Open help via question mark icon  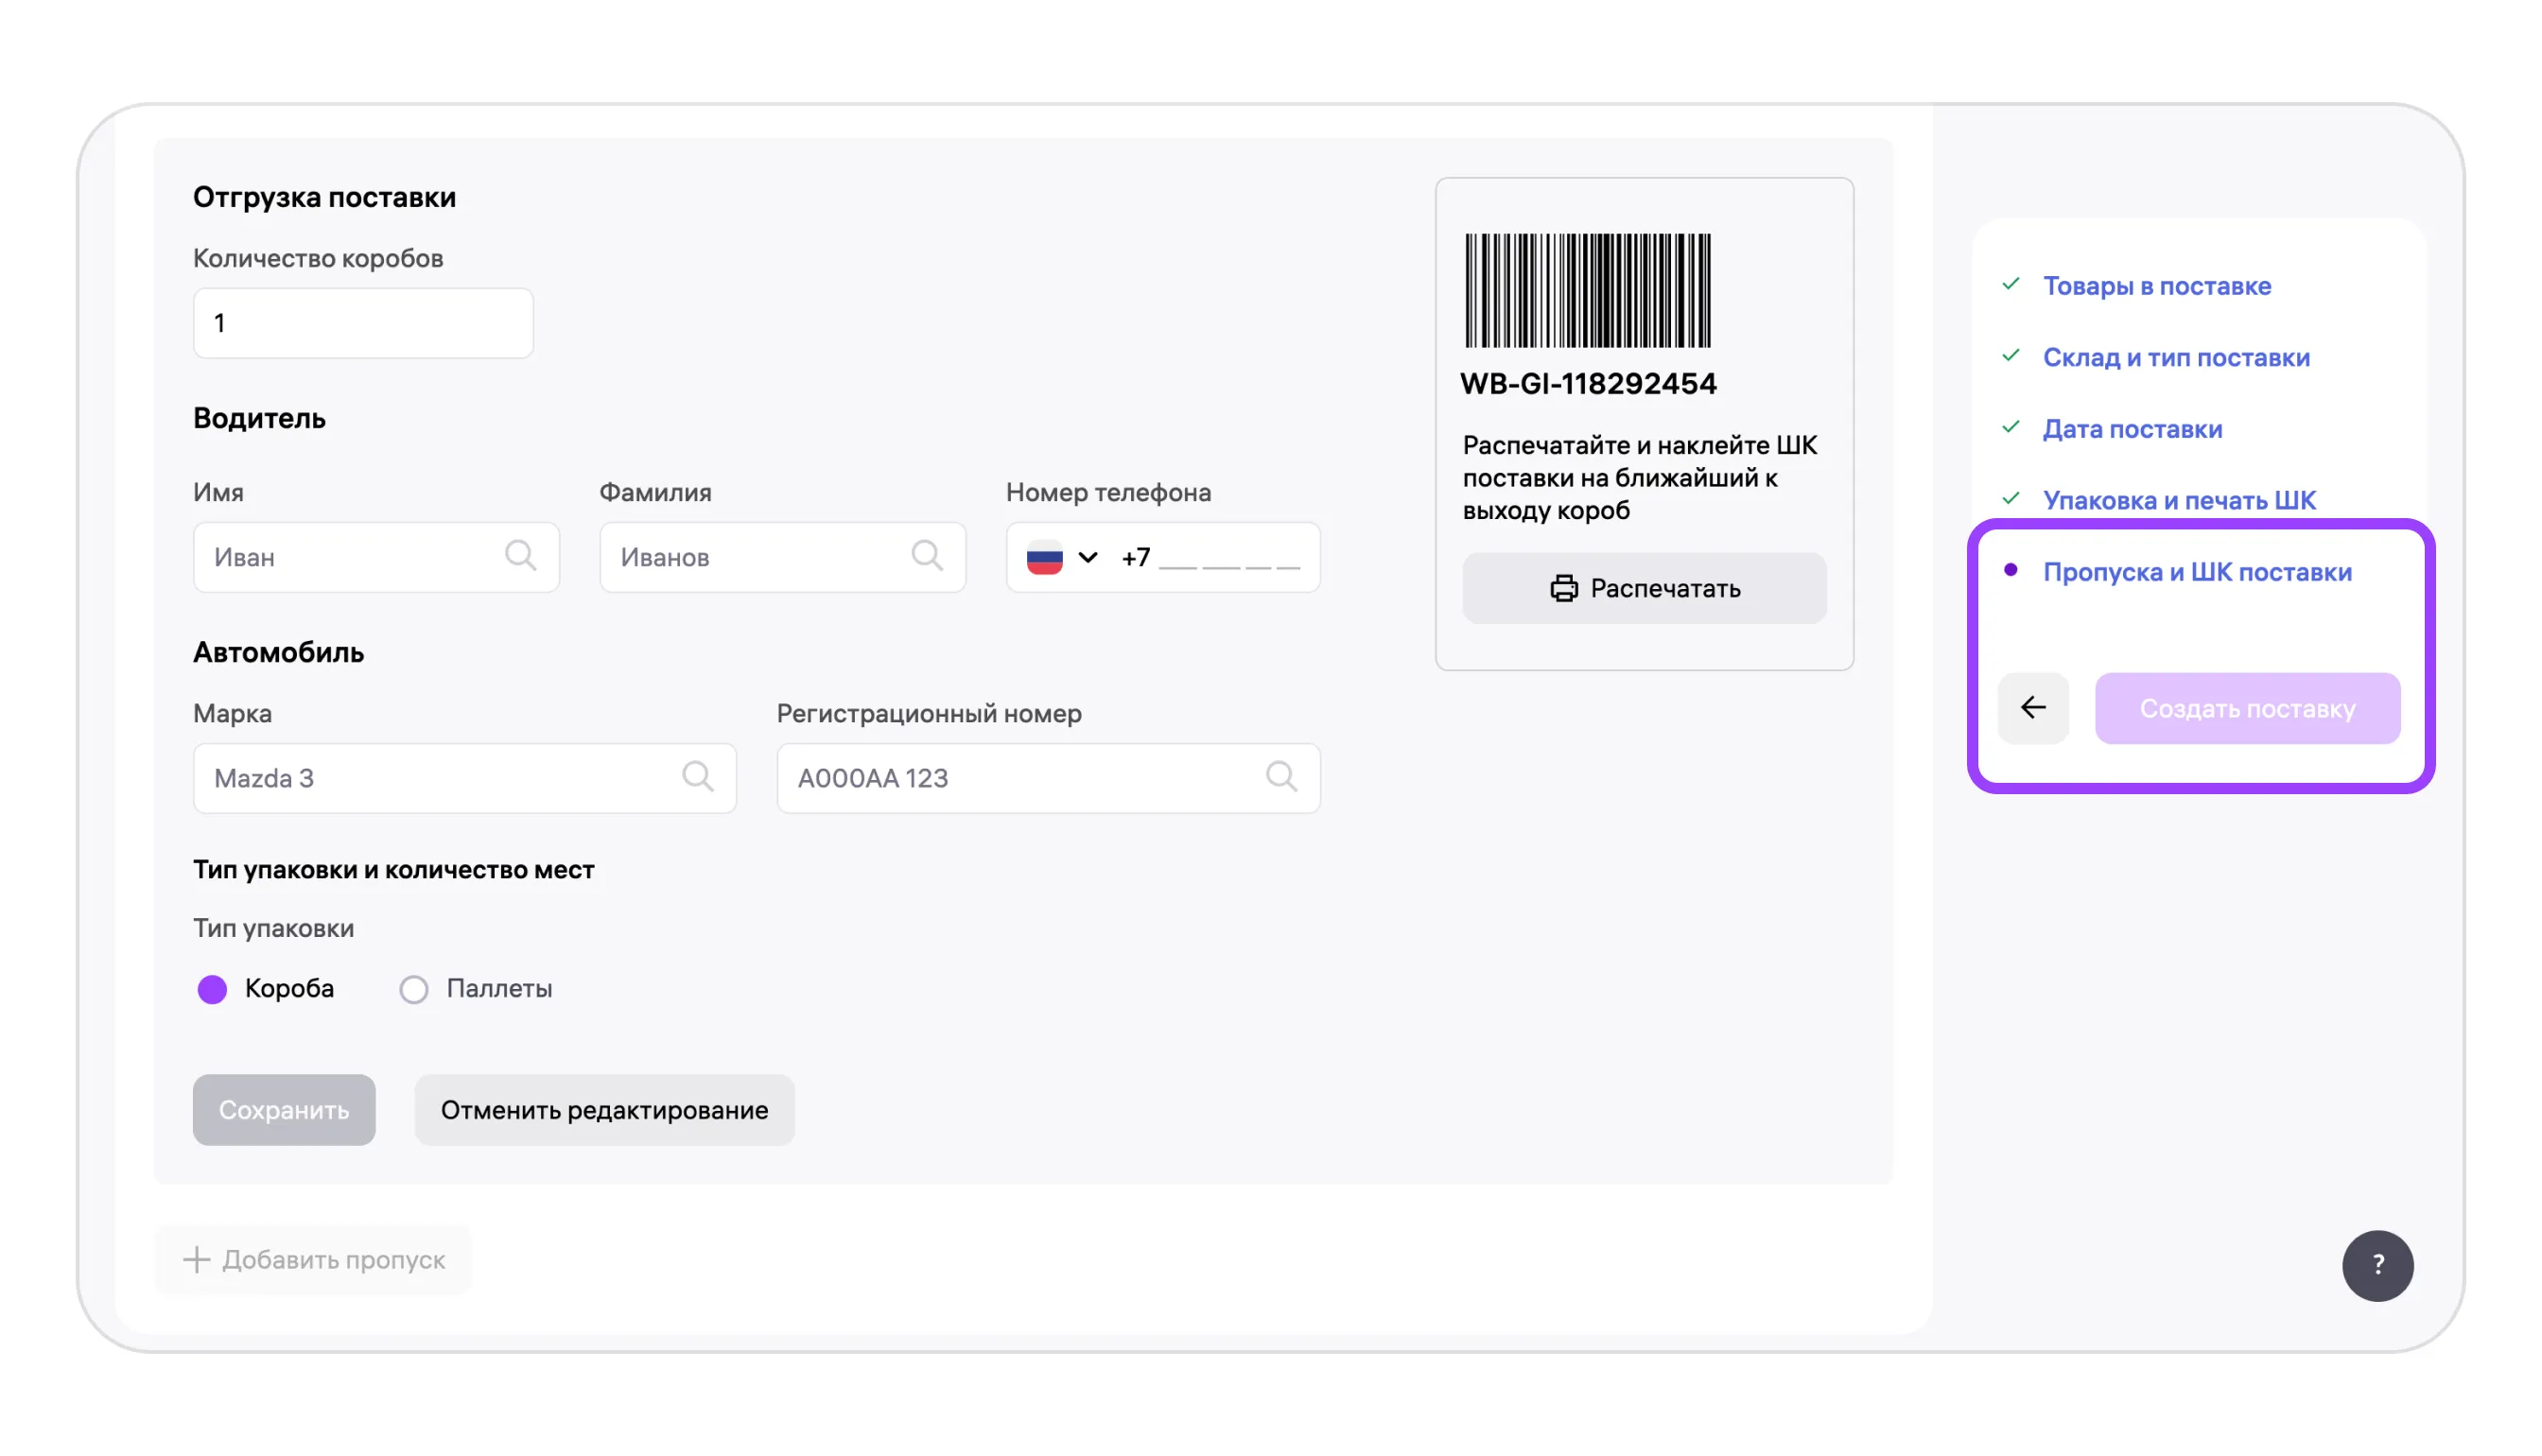click(2377, 1265)
